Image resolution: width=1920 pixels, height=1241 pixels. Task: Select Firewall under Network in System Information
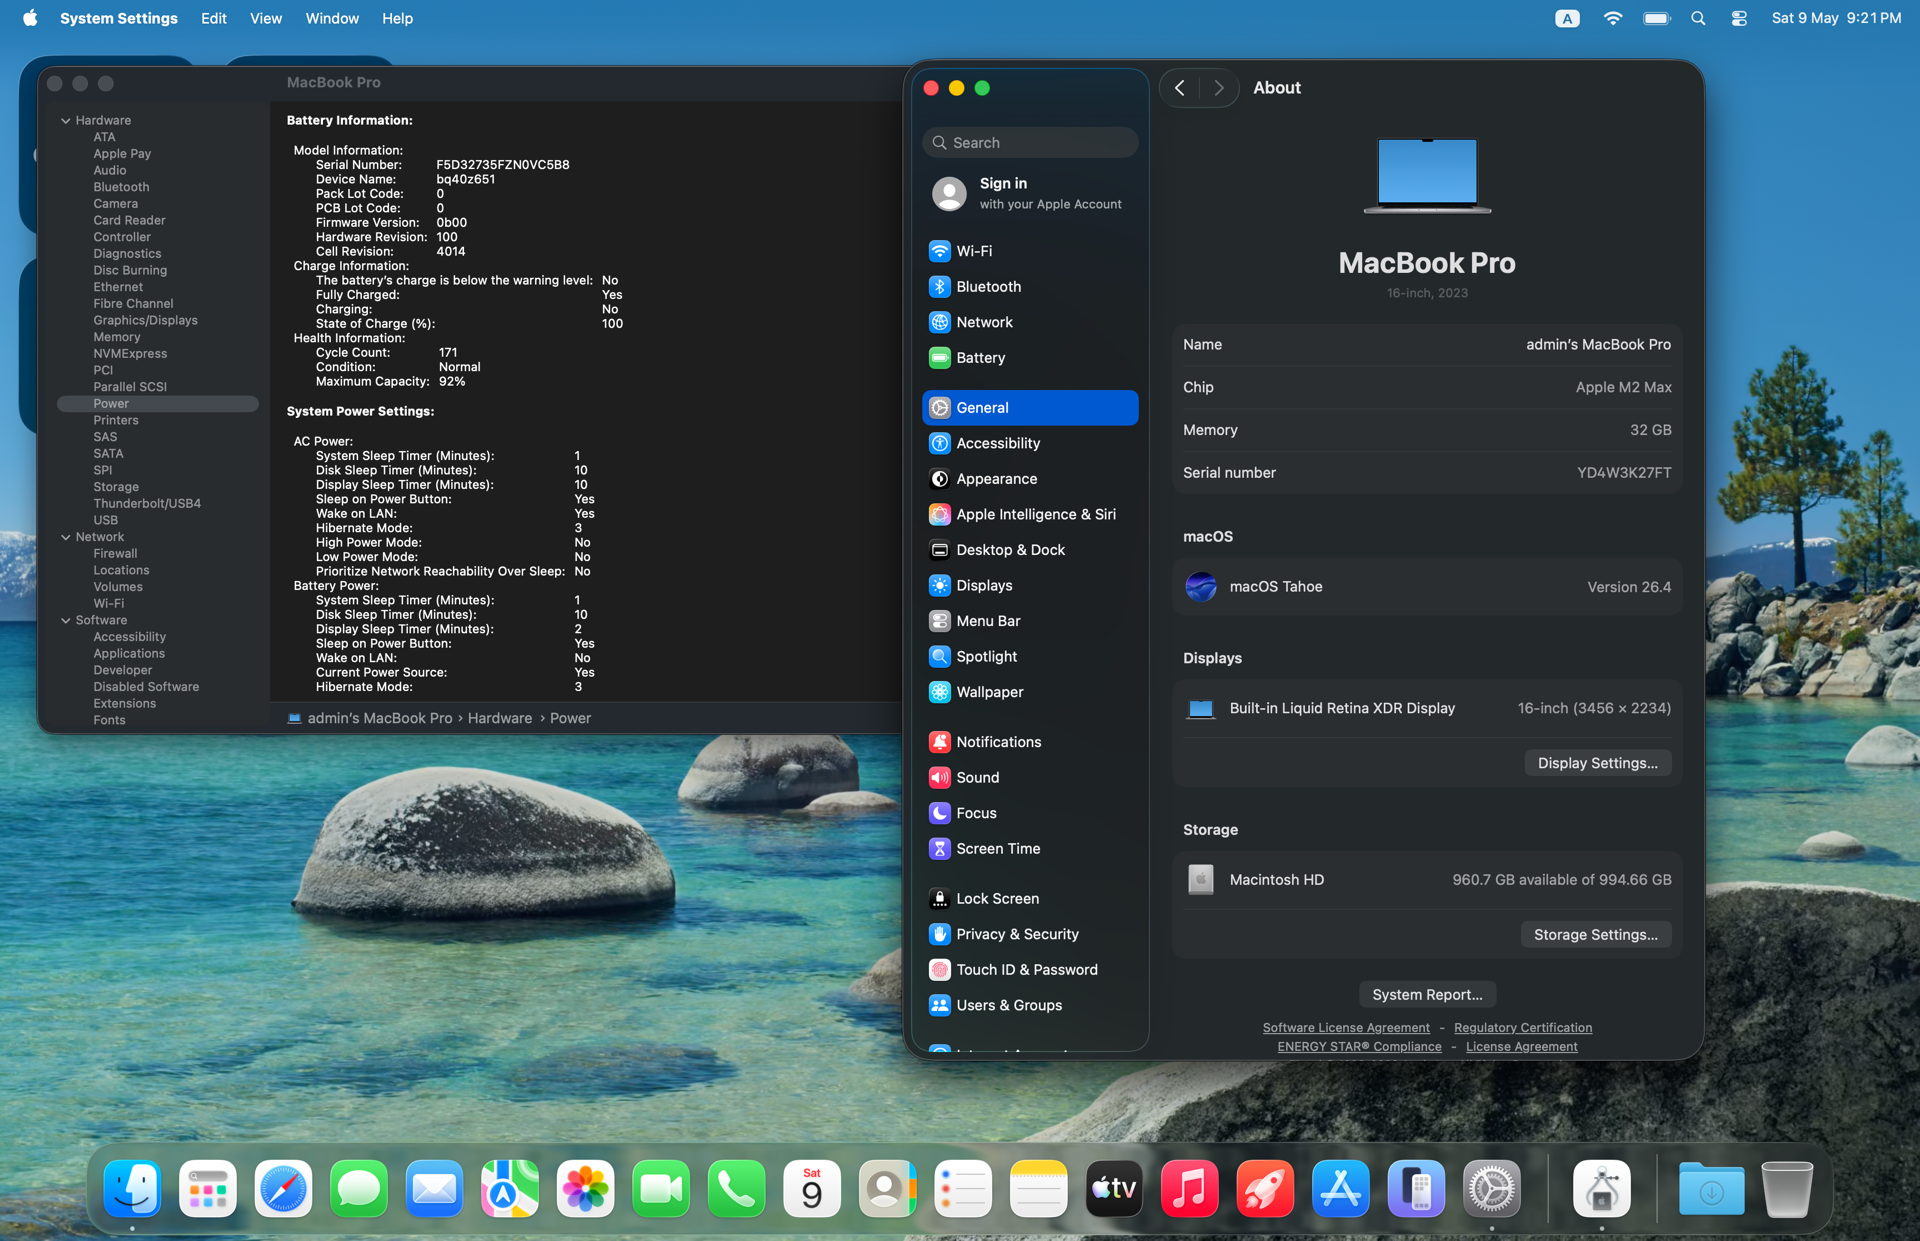pos(115,553)
